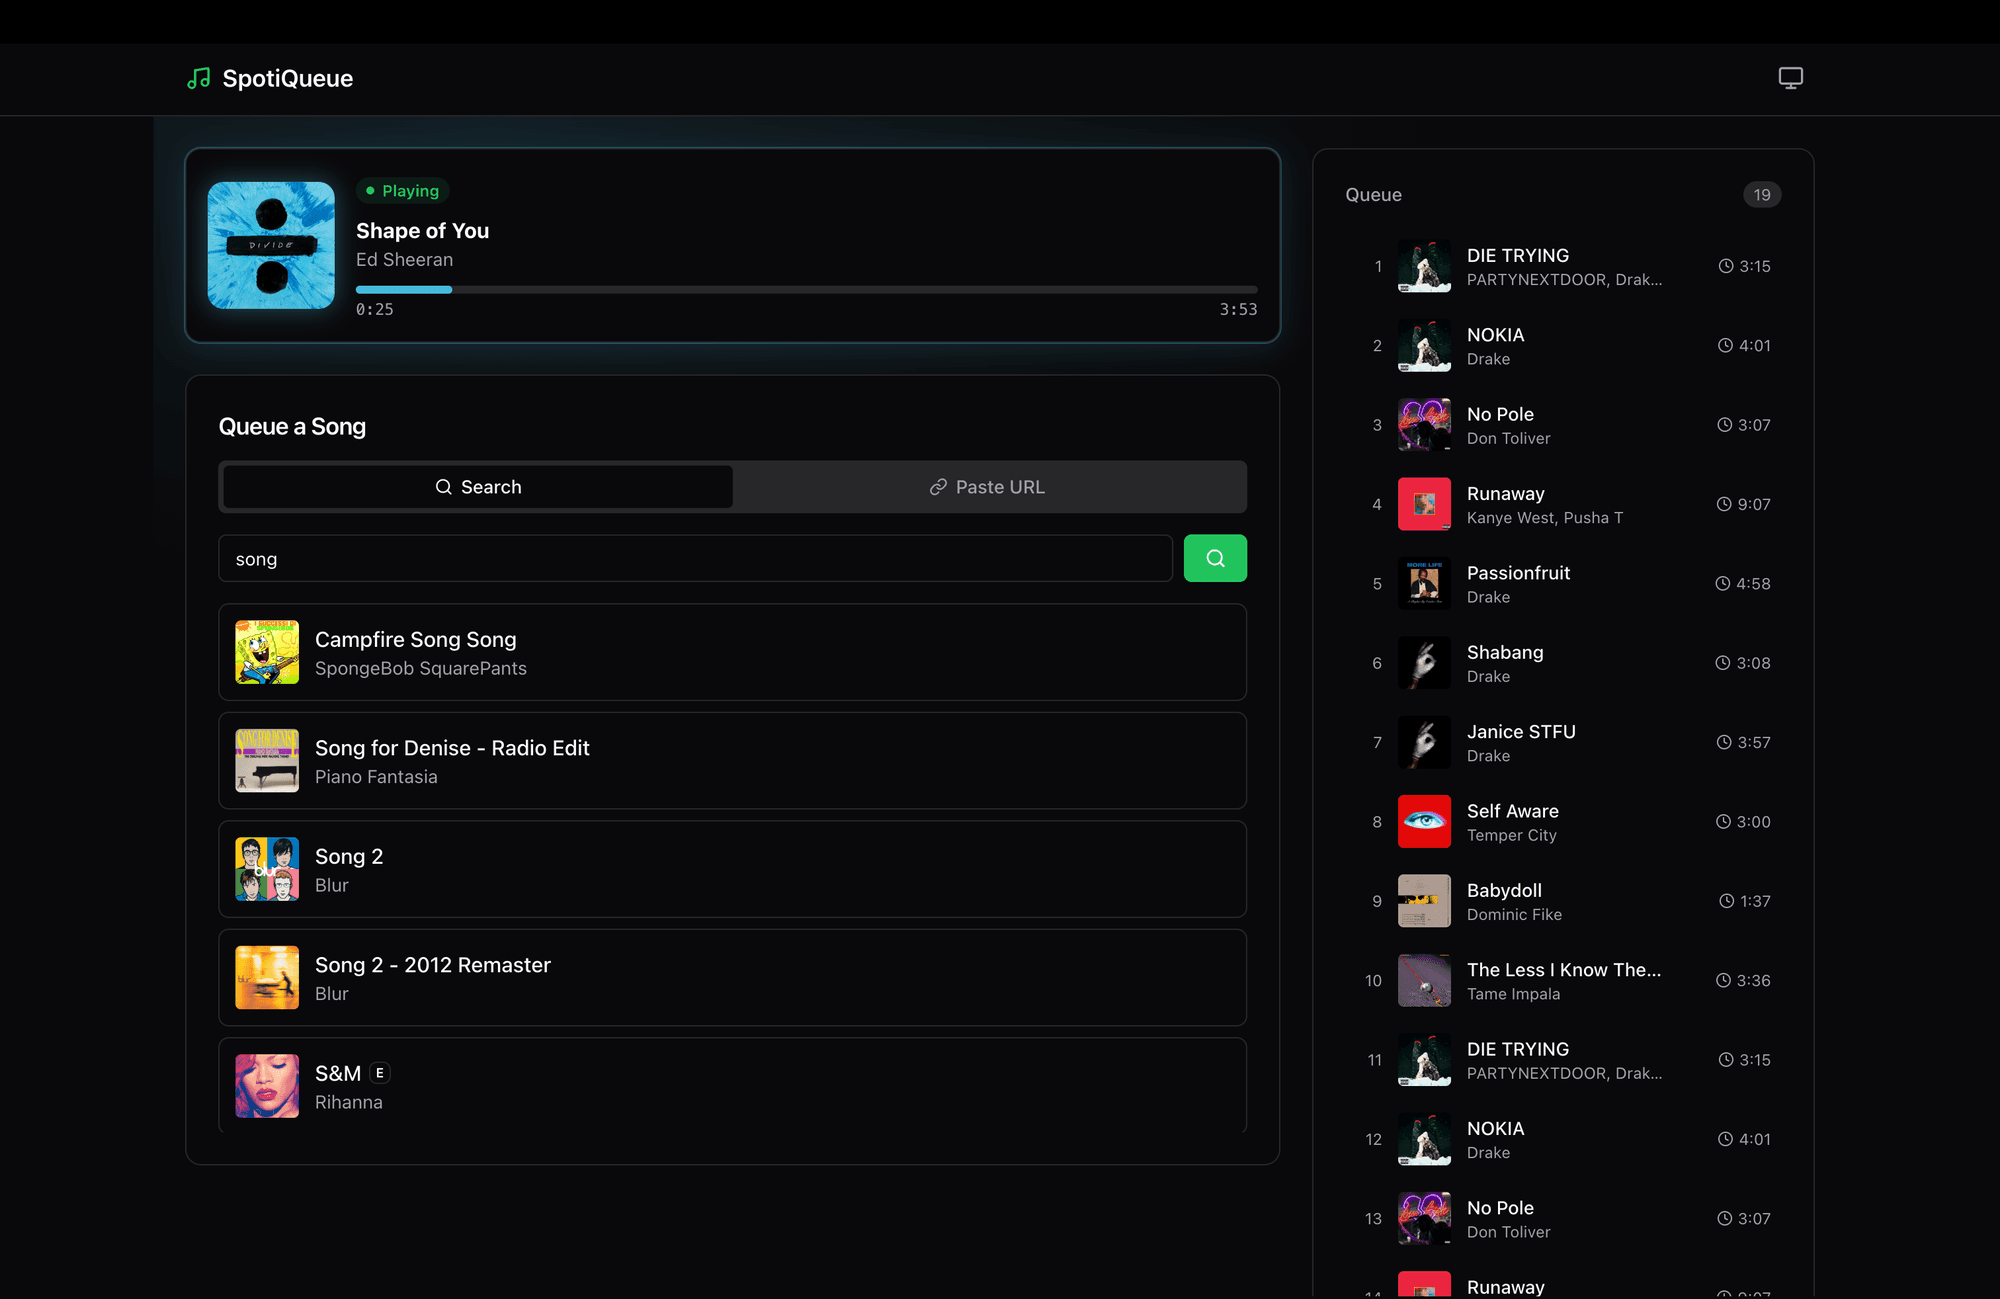
Task: Select Passionfruit in the queue
Action: 1563,584
